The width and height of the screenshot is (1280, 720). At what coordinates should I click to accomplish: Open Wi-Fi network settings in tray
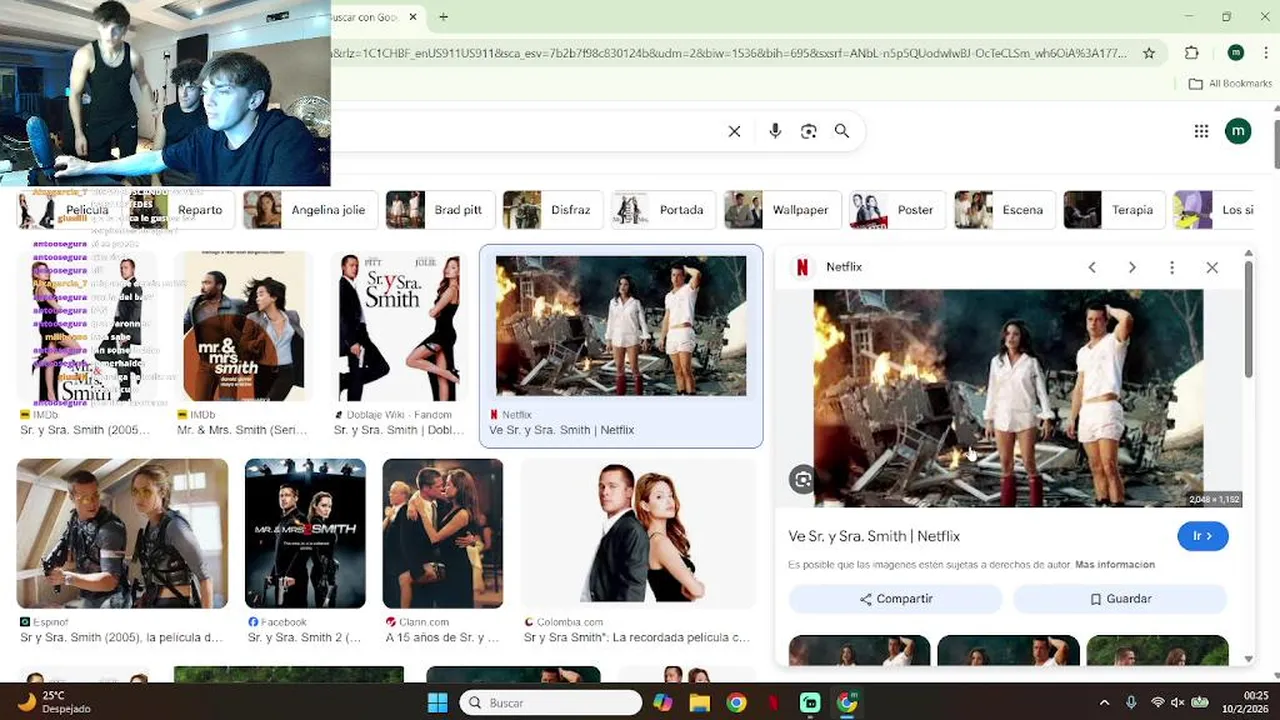coord(1158,703)
